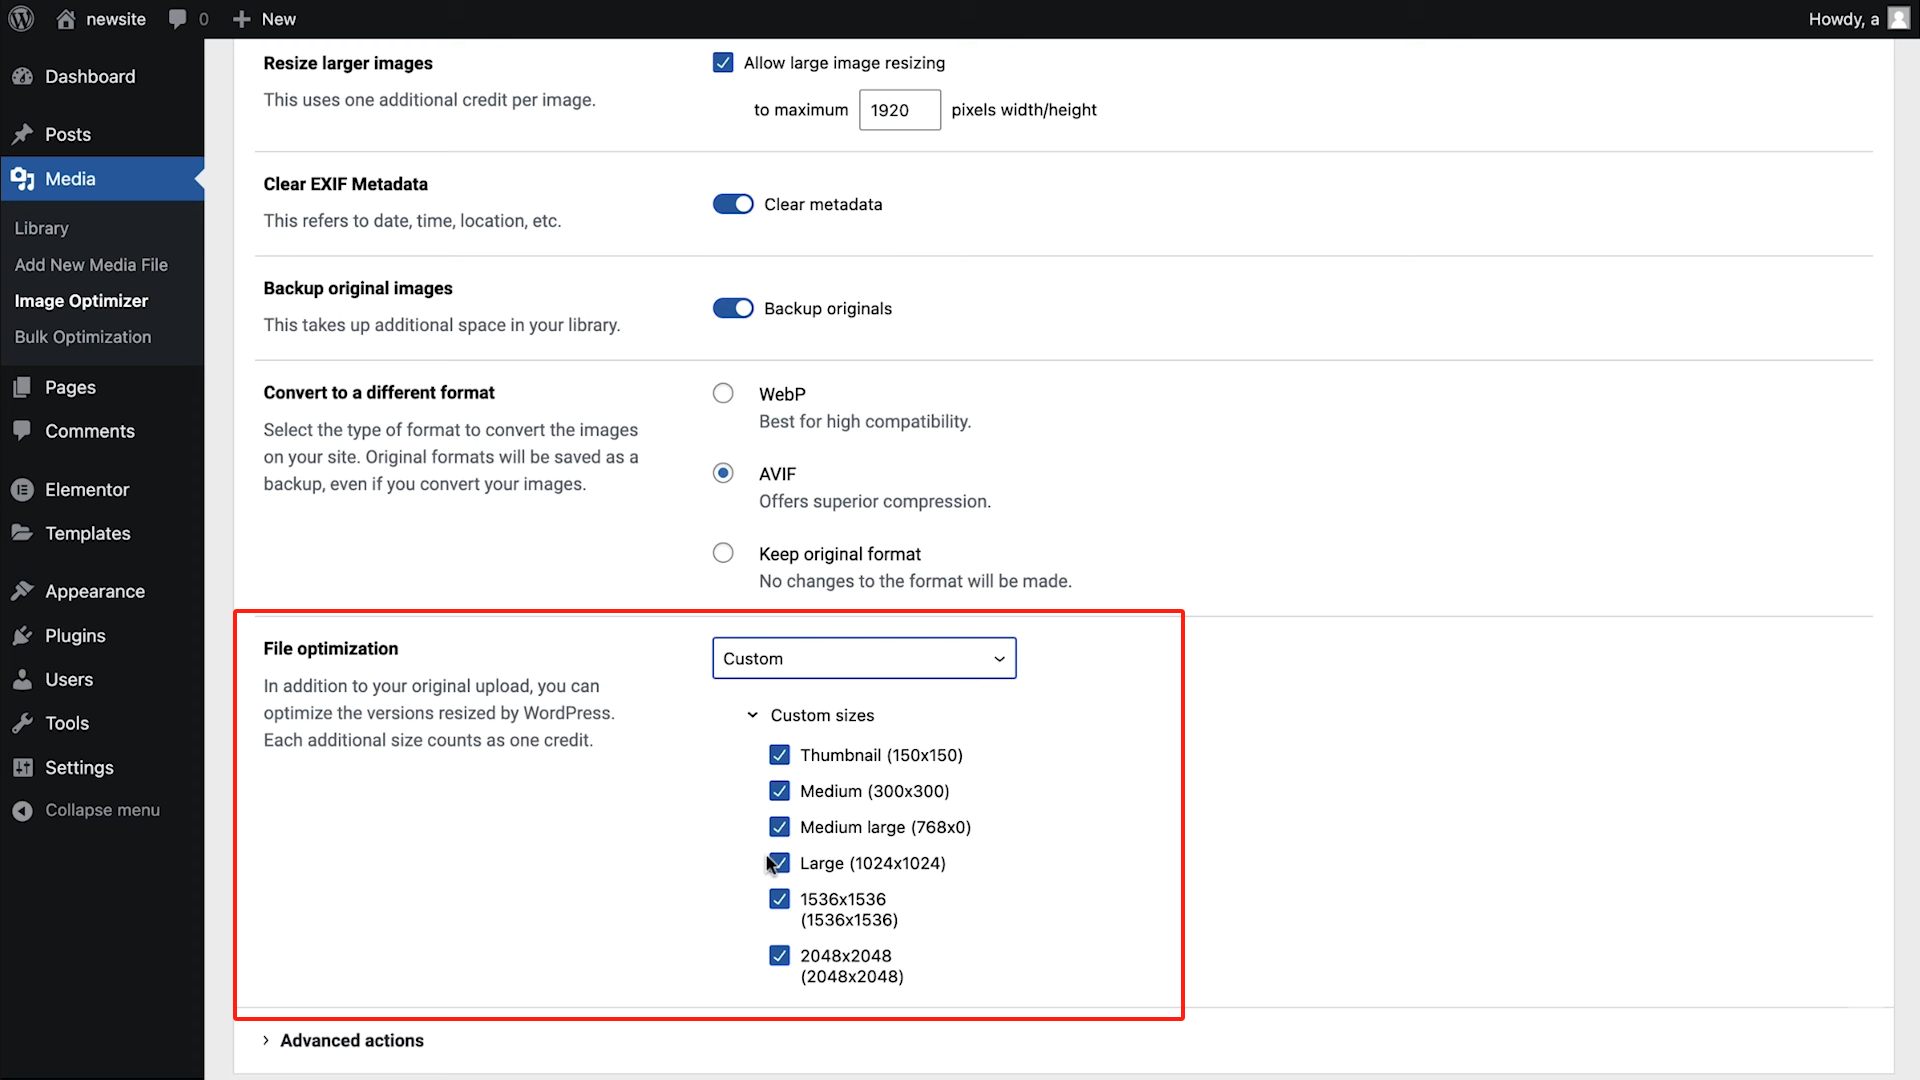Click the Posts pushpin icon

click(x=22, y=134)
